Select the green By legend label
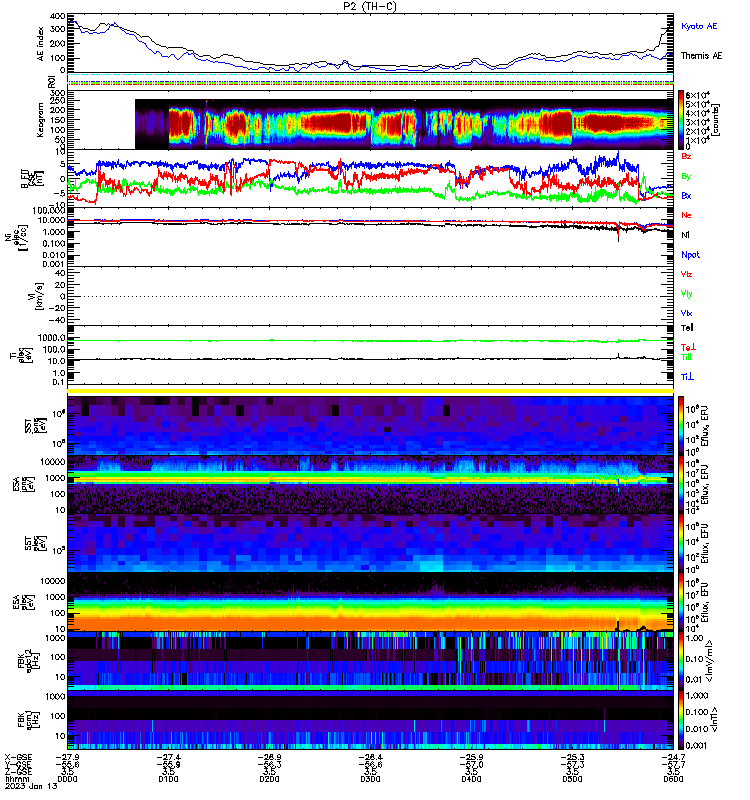 click(686, 176)
